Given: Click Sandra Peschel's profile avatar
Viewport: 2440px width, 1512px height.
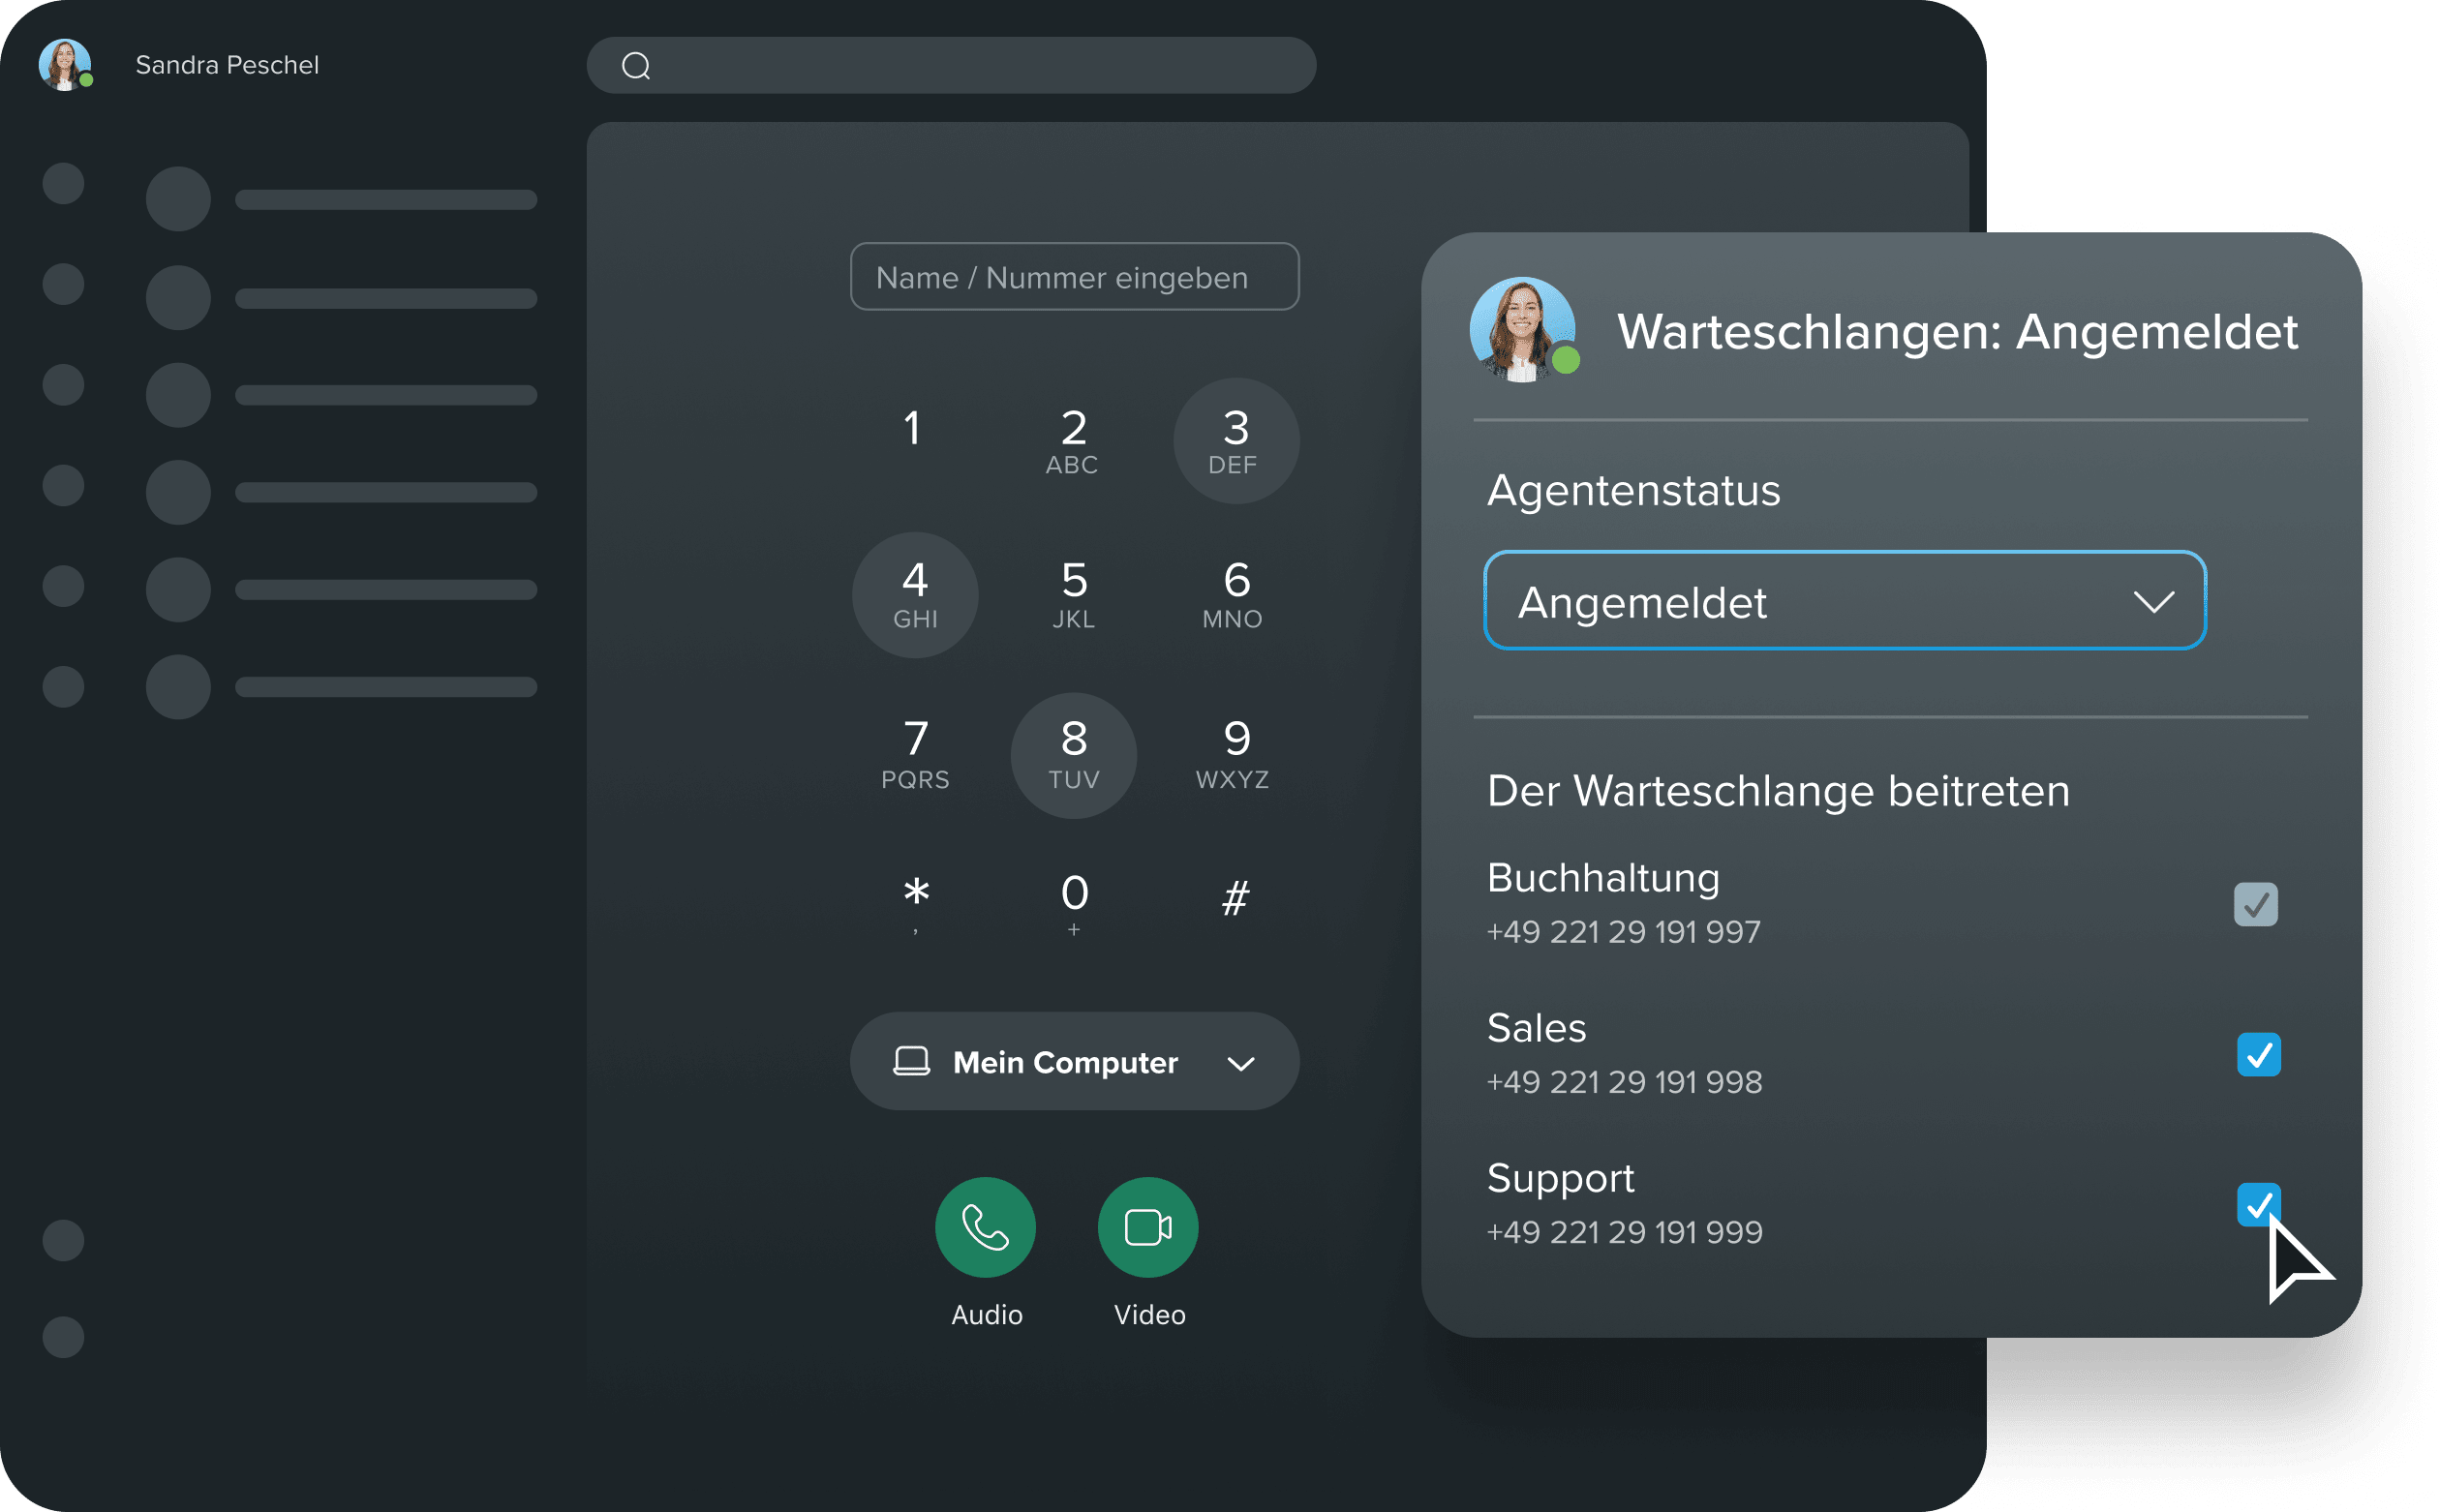Looking at the screenshot, I should point(64,64).
